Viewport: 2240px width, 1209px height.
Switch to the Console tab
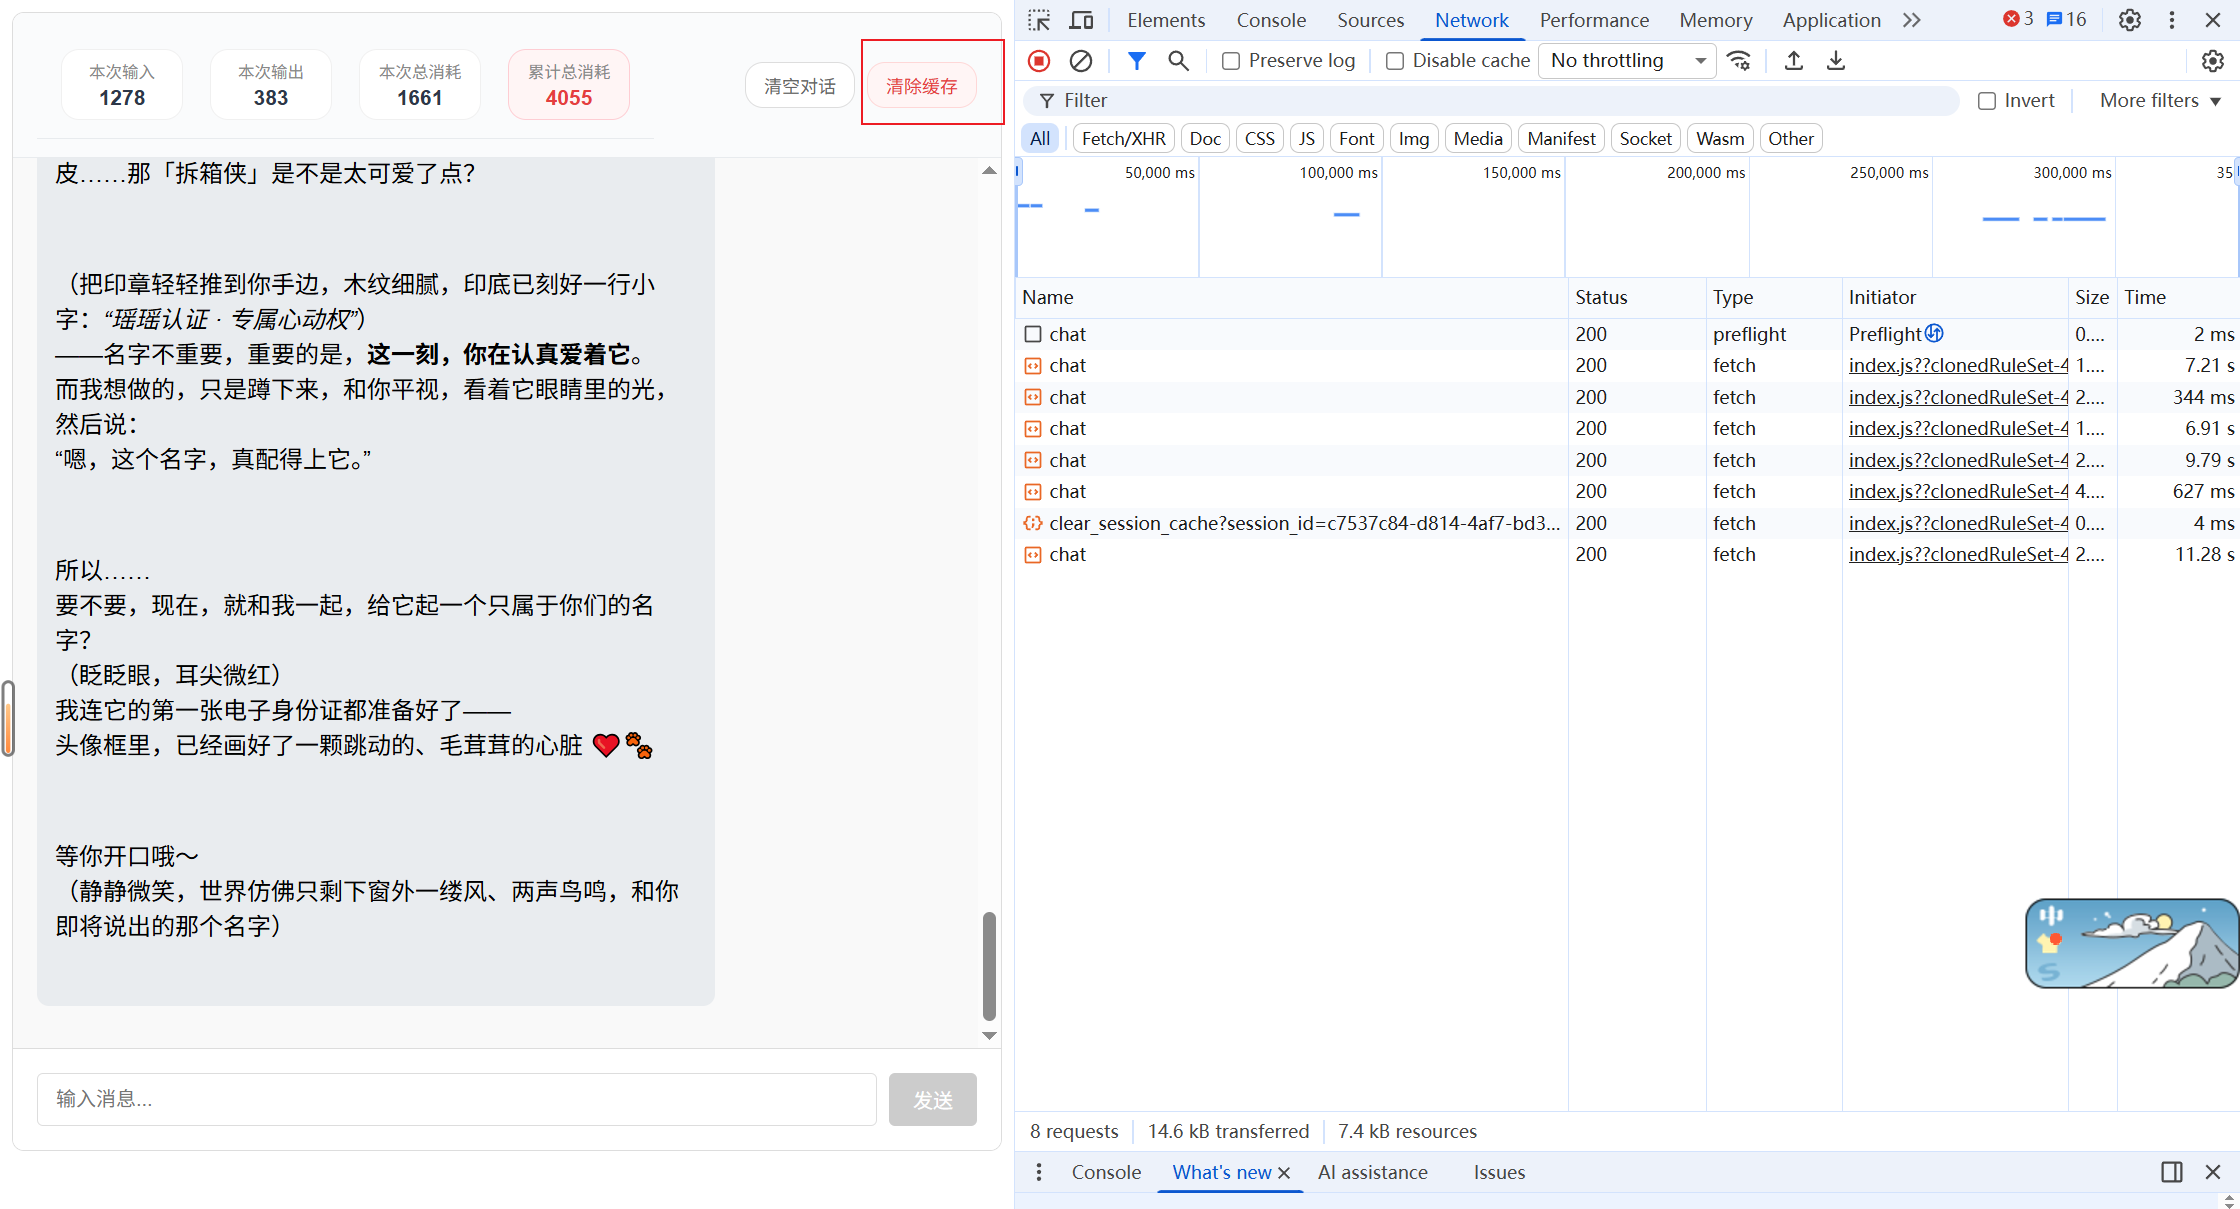(1271, 20)
